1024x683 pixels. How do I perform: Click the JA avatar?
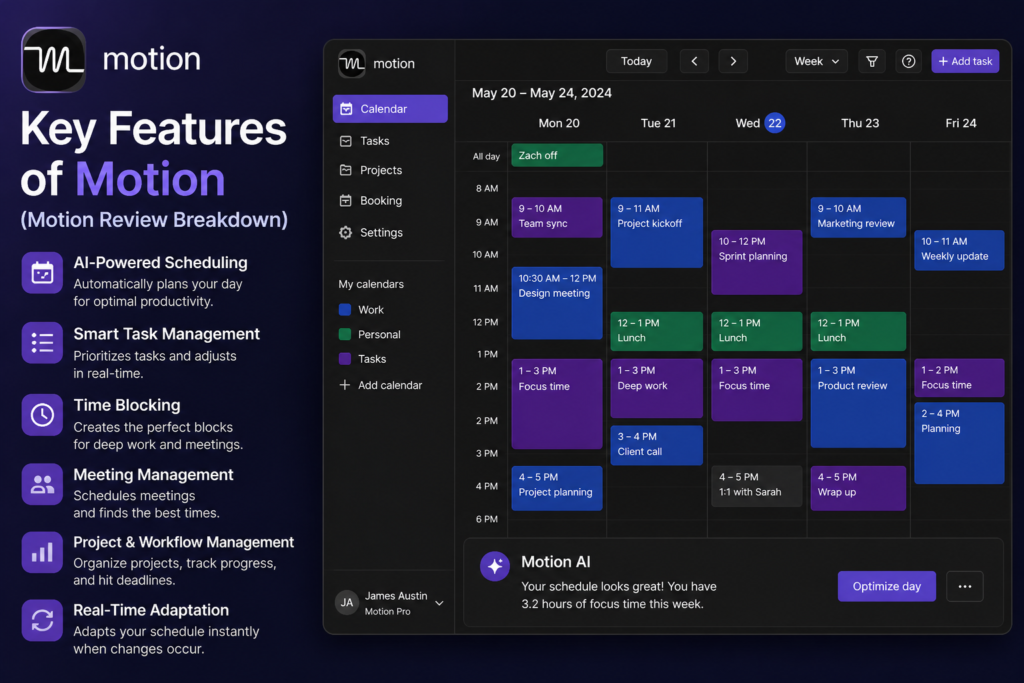point(347,603)
